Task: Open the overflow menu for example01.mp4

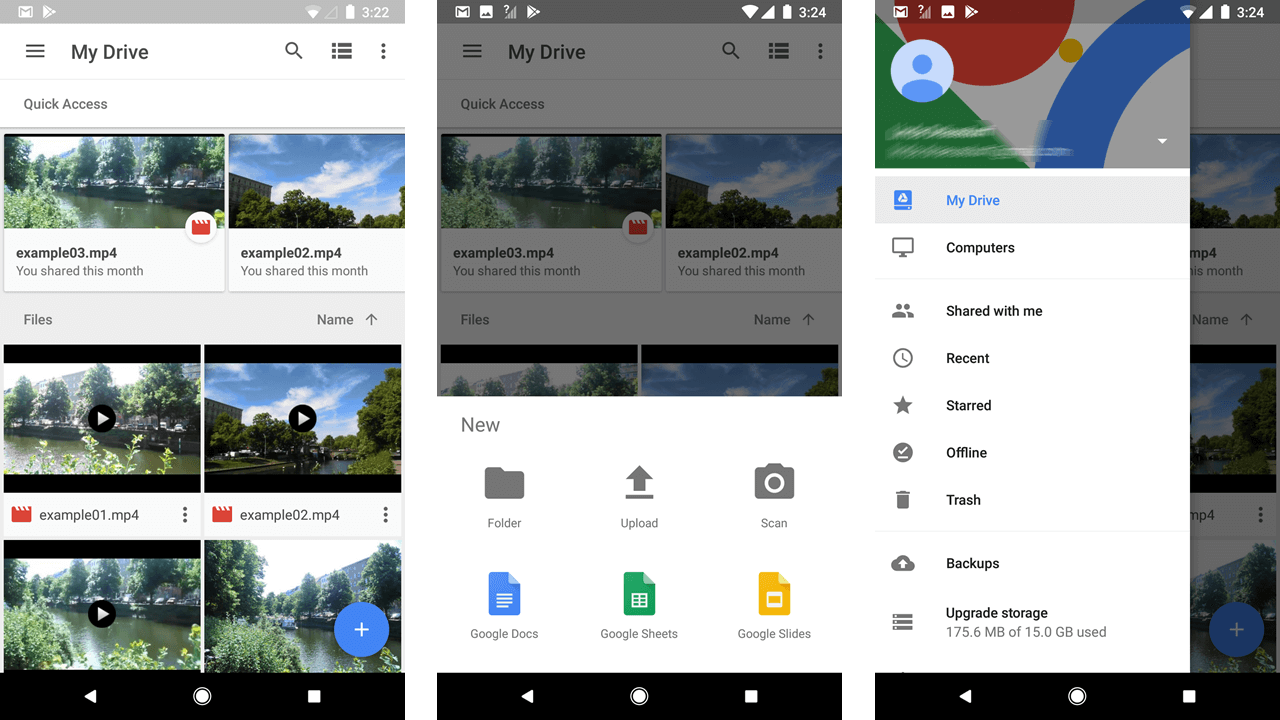Action: tap(184, 514)
